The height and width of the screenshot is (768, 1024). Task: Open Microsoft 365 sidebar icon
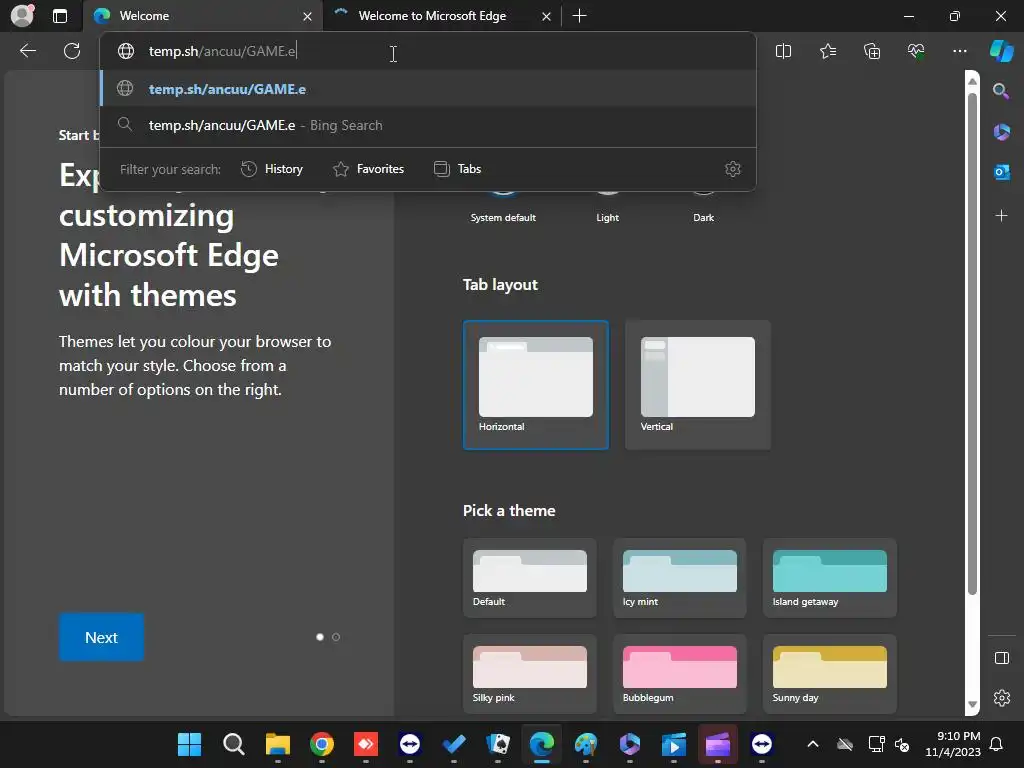pyautogui.click(x=1001, y=132)
